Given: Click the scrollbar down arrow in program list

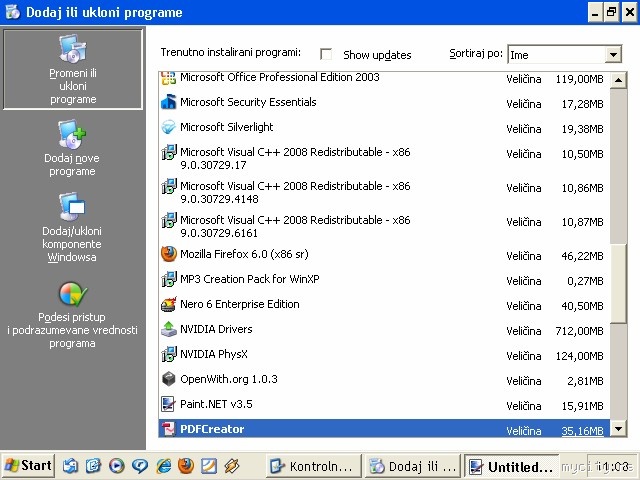Looking at the screenshot, I should tap(618, 429).
